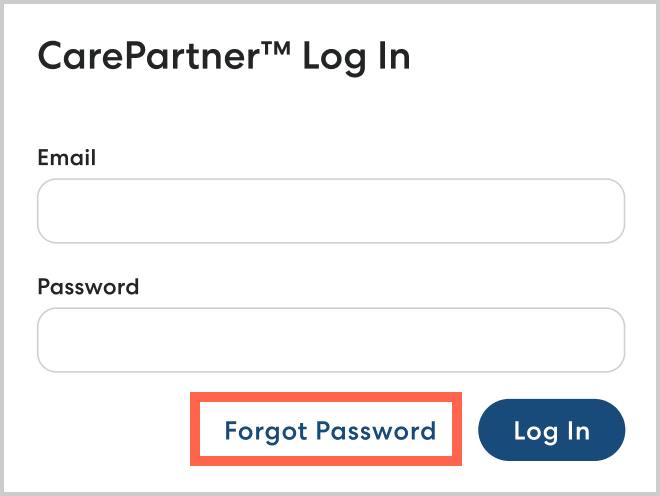Click the Password label text
The height and width of the screenshot is (496, 660).
click(88, 287)
